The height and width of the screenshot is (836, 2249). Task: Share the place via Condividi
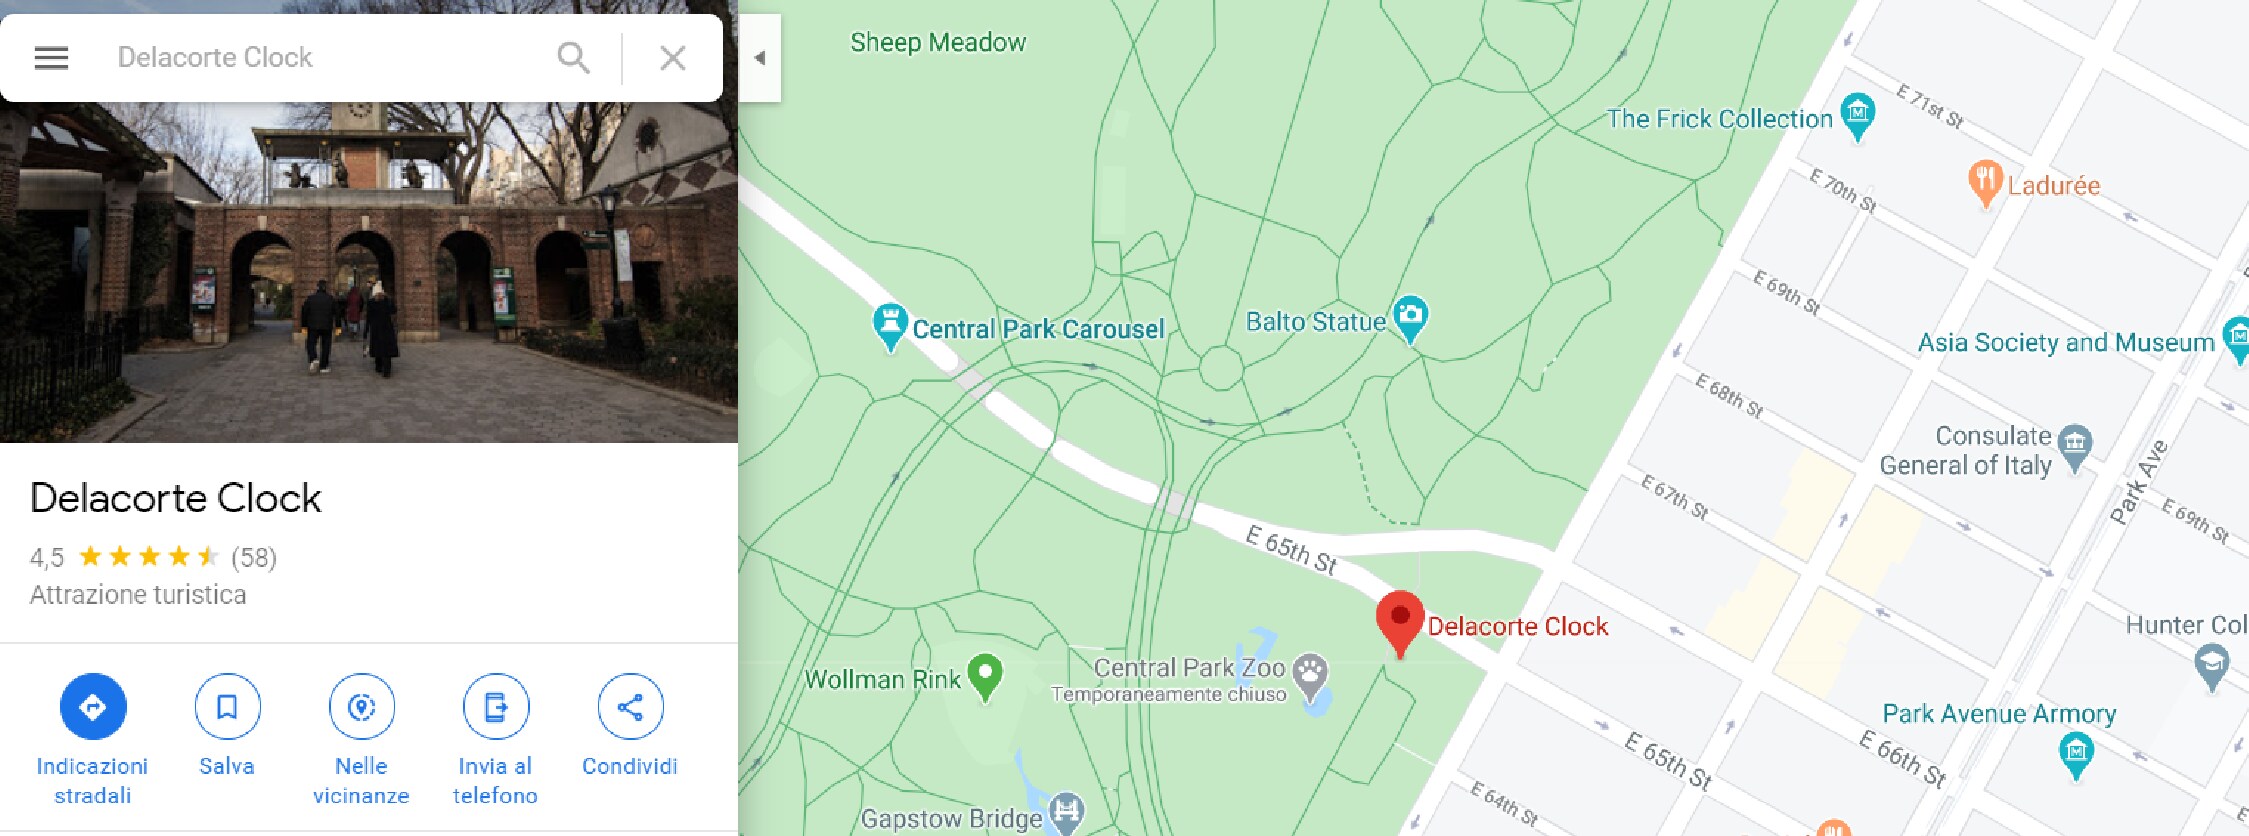tap(630, 707)
